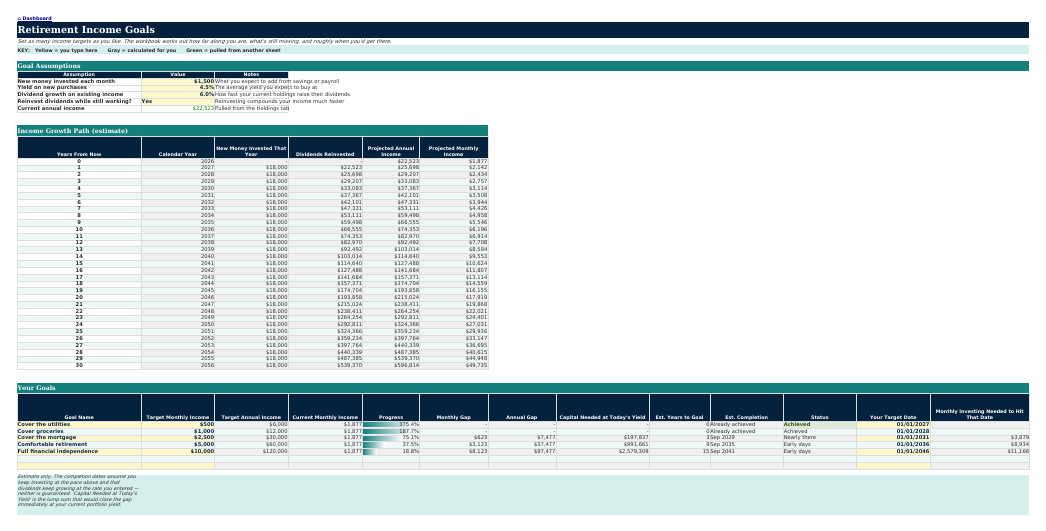Edit target date 01/01/2046

[x=893, y=452]
